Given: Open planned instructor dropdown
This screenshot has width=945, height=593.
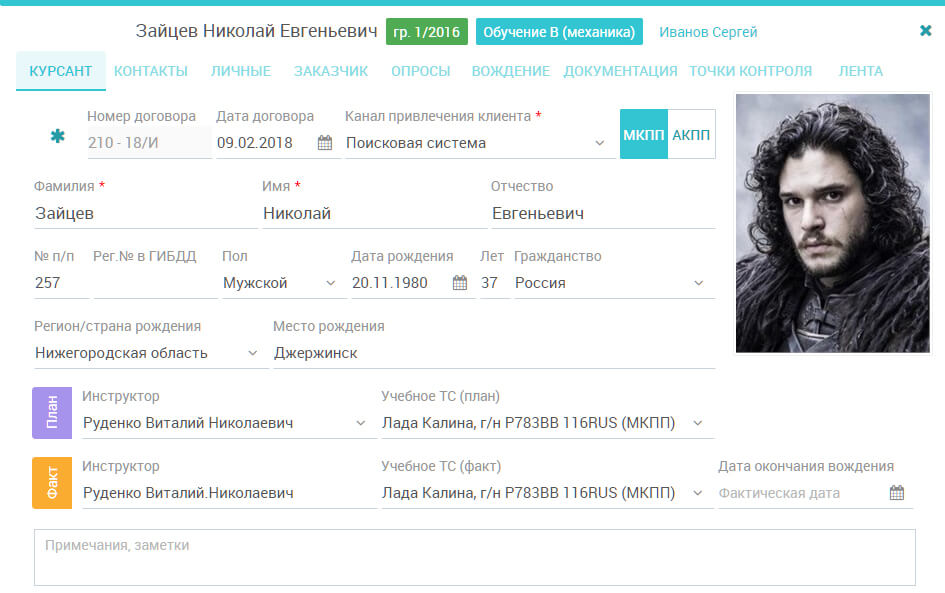Looking at the screenshot, I should tap(360, 422).
